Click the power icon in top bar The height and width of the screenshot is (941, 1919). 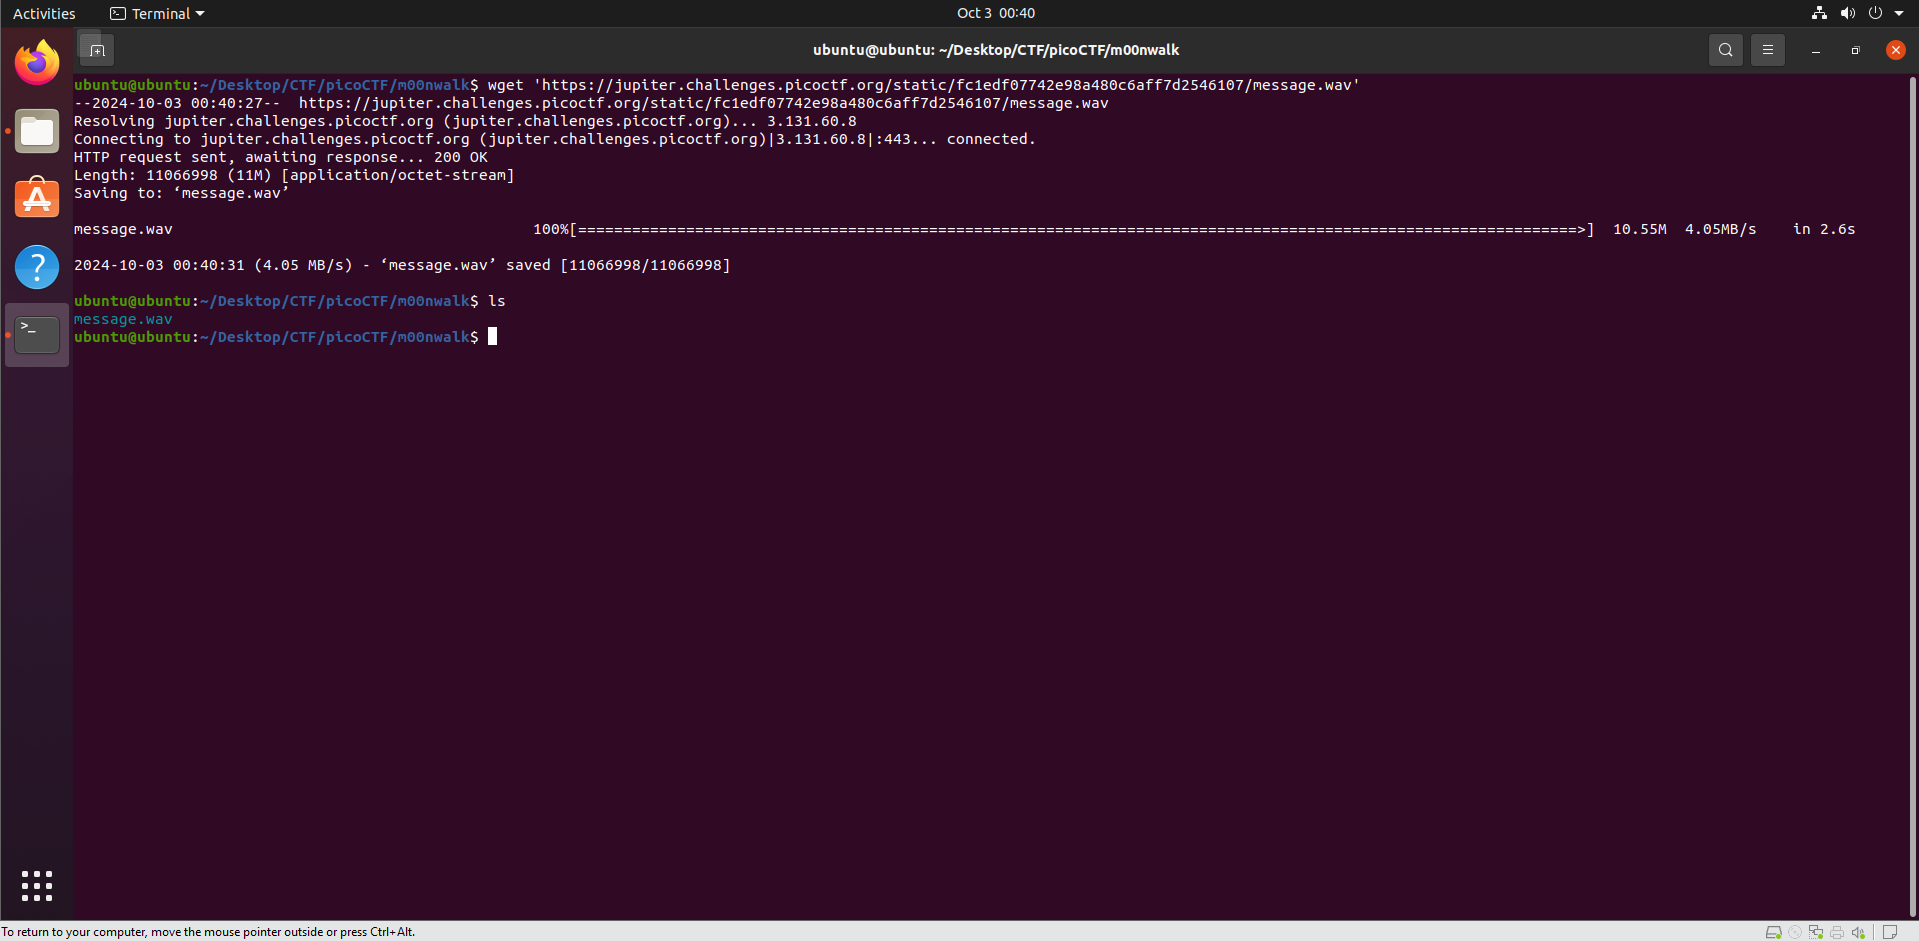point(1875,13)
